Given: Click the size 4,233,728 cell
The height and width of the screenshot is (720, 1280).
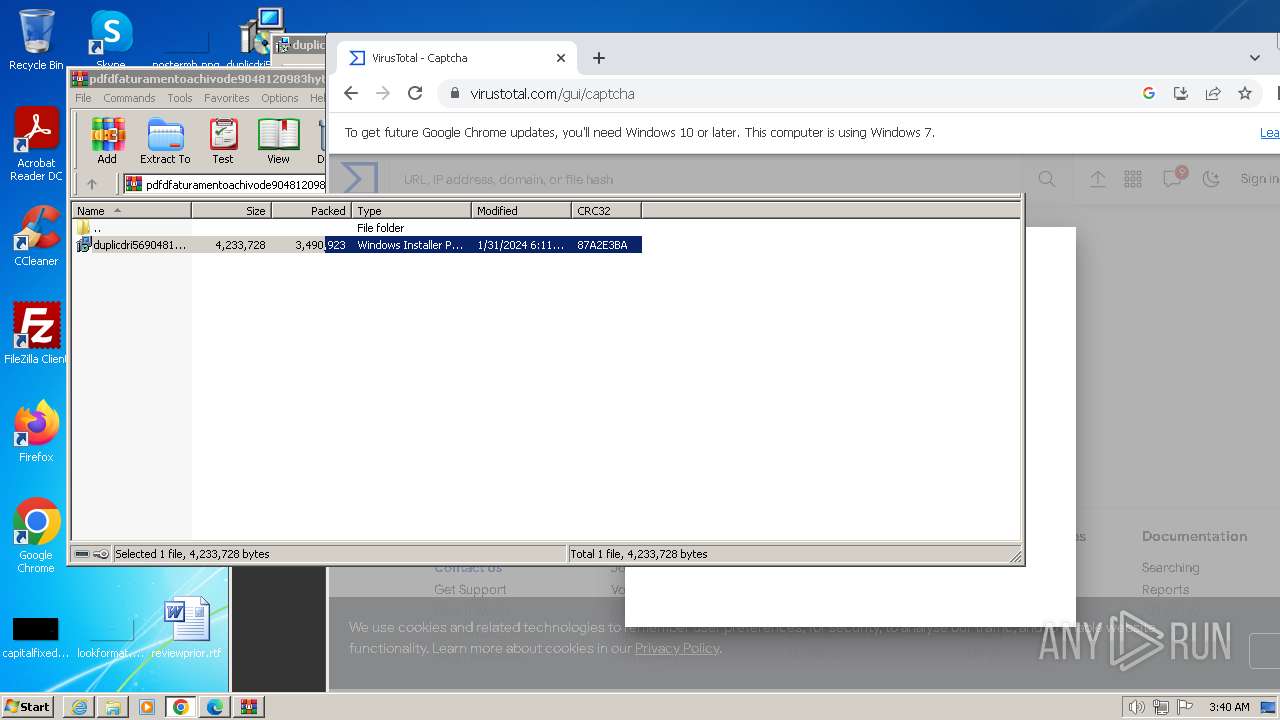Looking at the screenshot, I should (x=240, y=245).
